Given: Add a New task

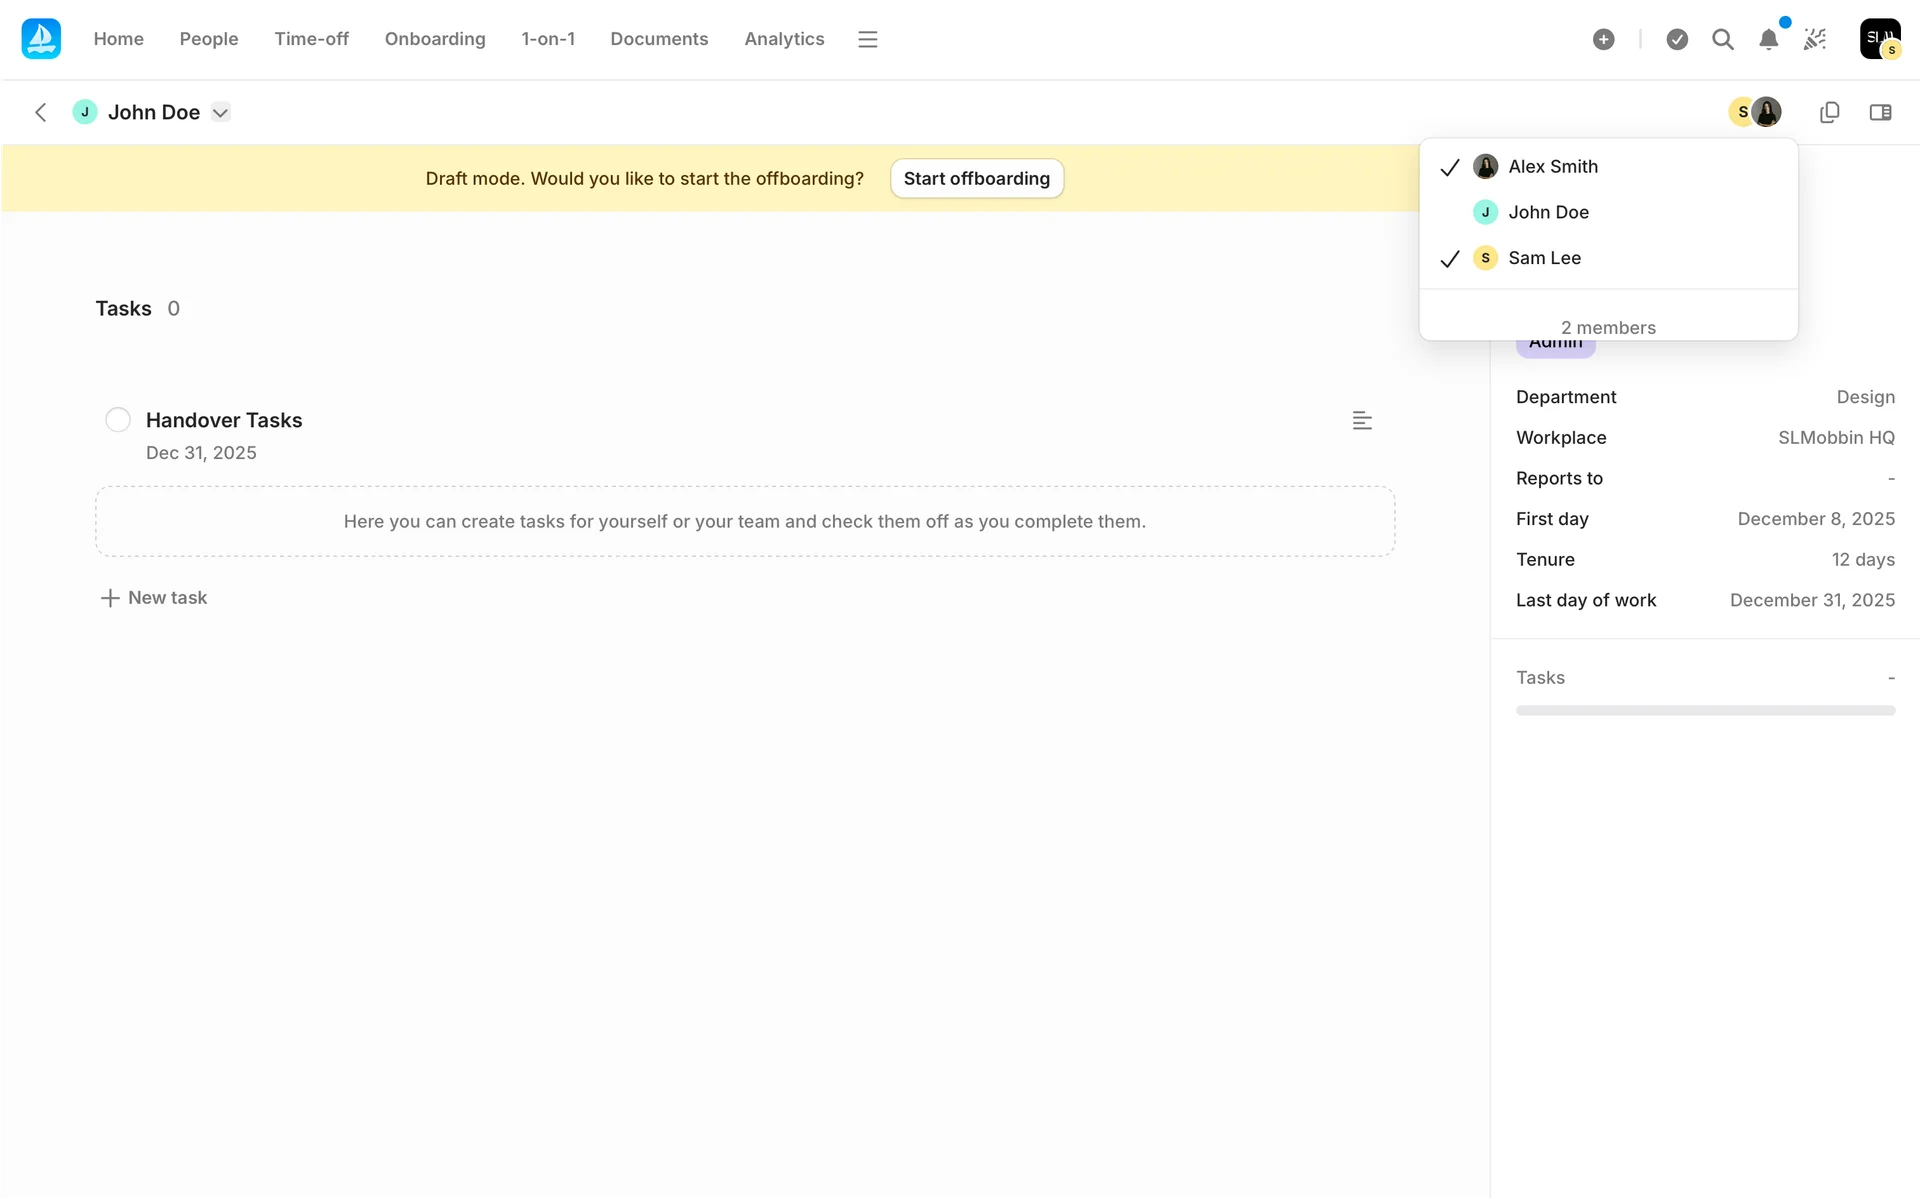Looking at the screenshot, I should point(154,598).
